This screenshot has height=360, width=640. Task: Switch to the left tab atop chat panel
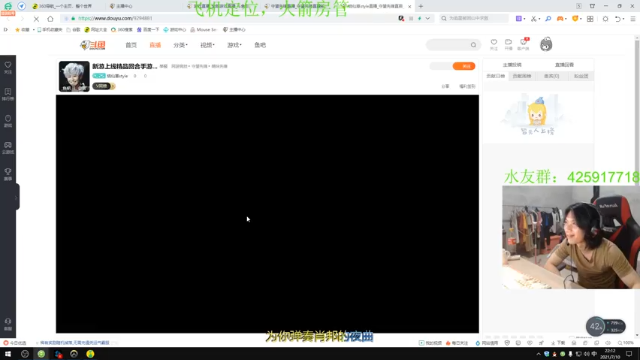tap(512, 65)
